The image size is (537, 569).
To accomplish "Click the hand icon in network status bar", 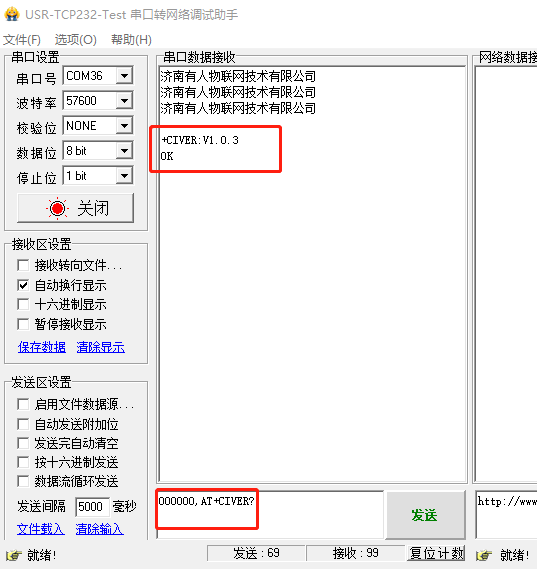I will 484,555.
